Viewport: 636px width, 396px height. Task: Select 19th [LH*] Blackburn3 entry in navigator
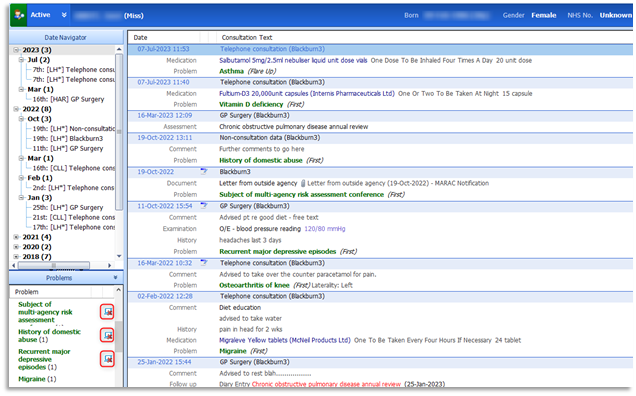click(x=68, y=138)
